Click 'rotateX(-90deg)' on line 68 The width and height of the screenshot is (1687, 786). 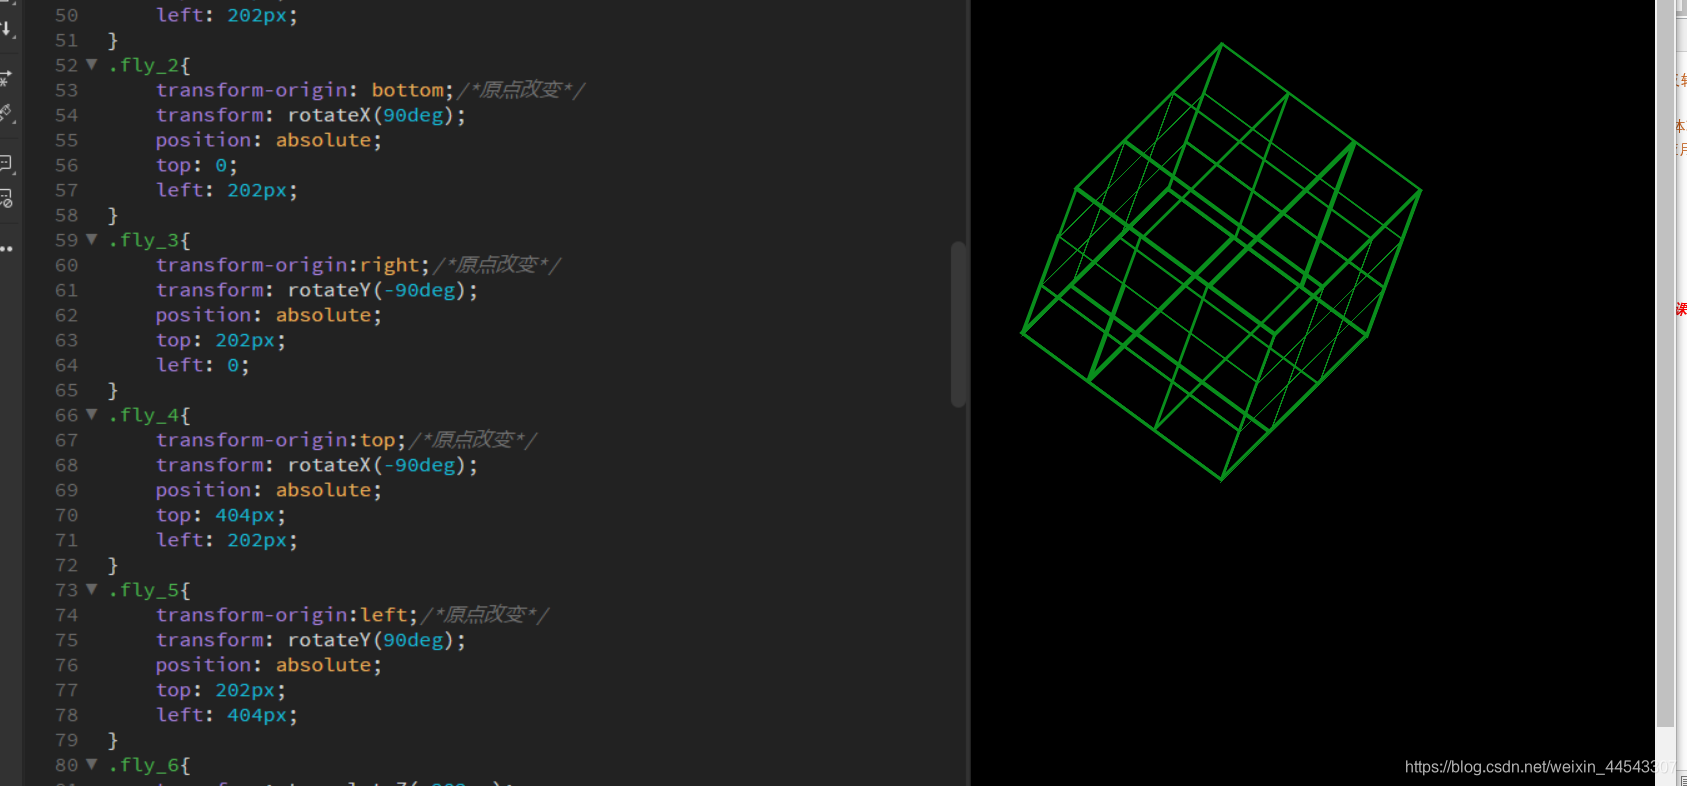point(376,465)
